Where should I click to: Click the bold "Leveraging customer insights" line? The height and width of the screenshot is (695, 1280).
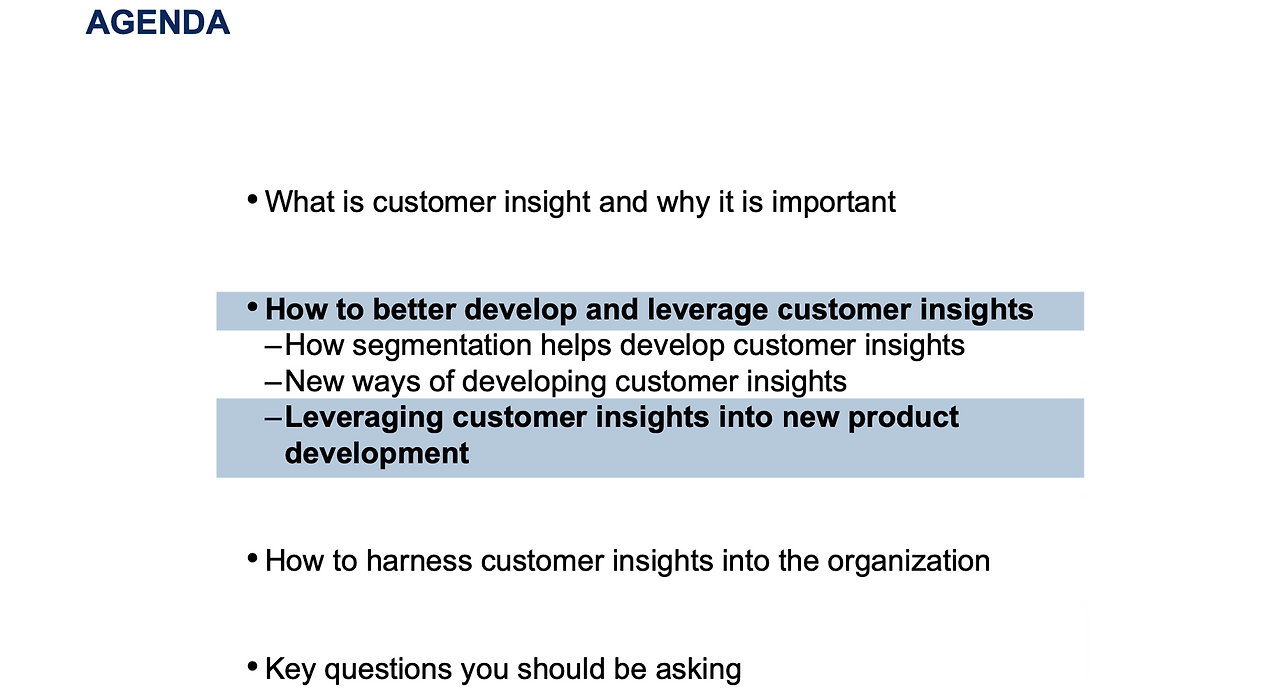pyautogui.click(x=621, y=418)
